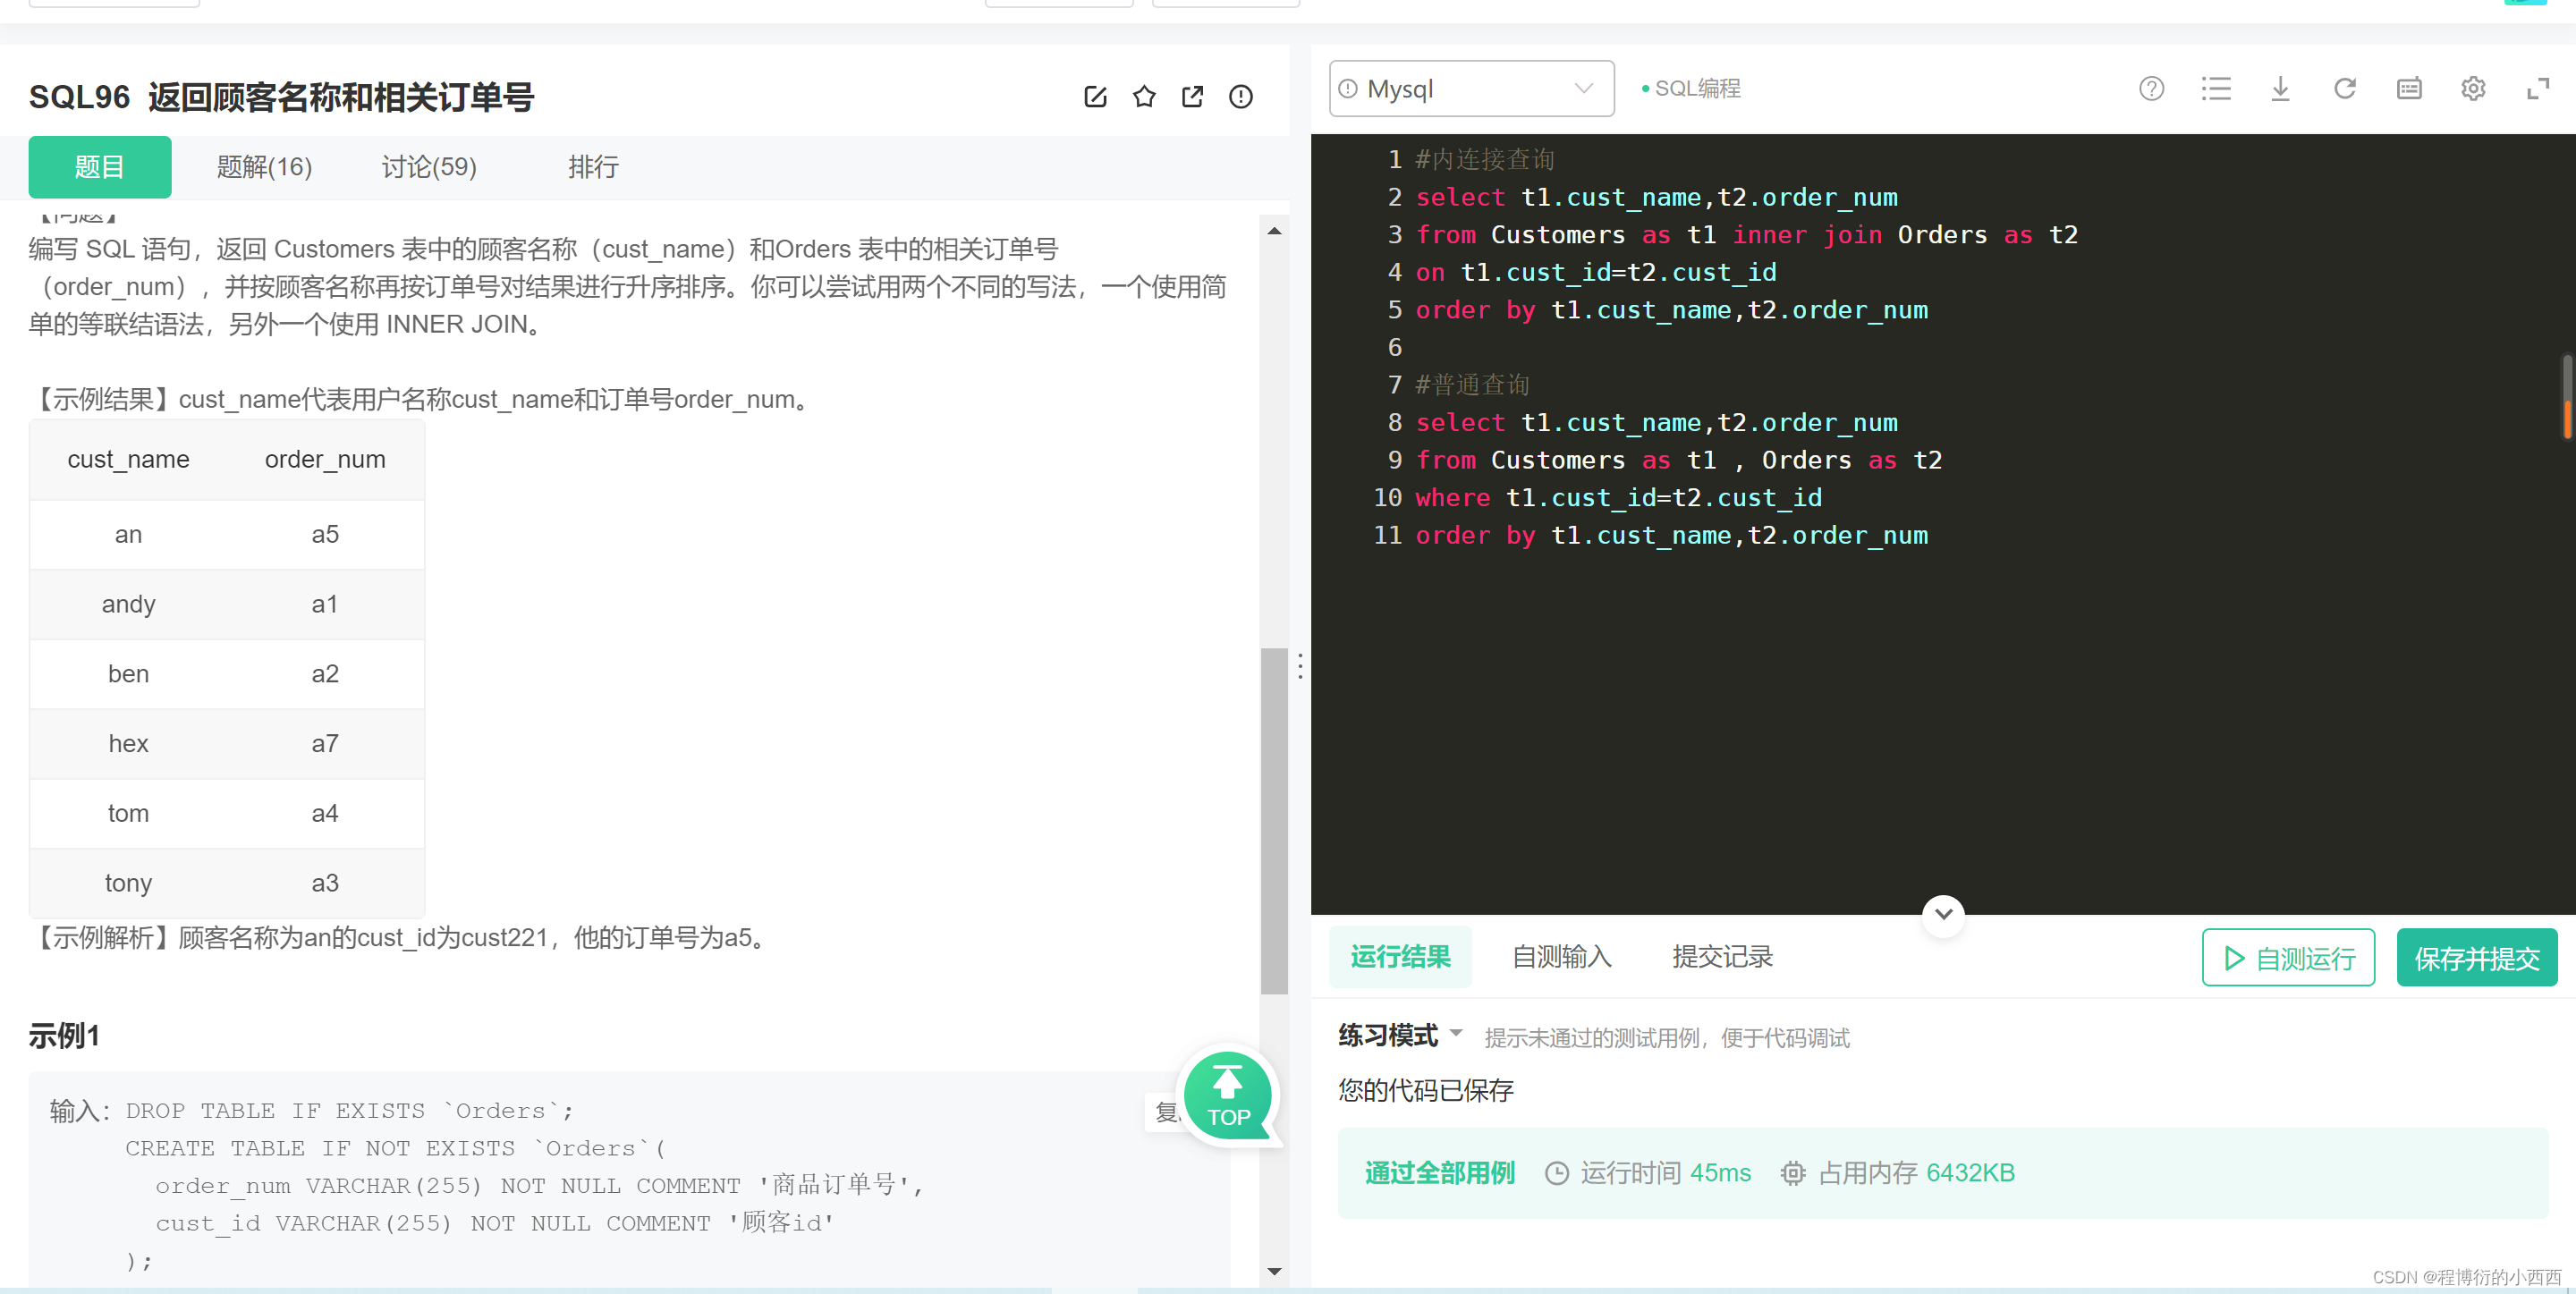Reset code with the refresh icon
The width and height of the screenshot is (2576, 1294).
point(2345,89)
